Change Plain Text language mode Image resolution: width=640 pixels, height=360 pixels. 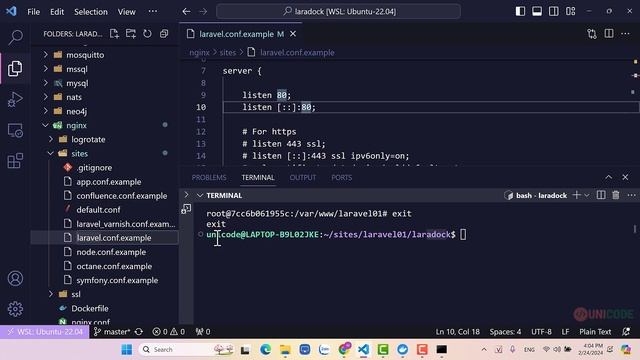tap(595, 332)
